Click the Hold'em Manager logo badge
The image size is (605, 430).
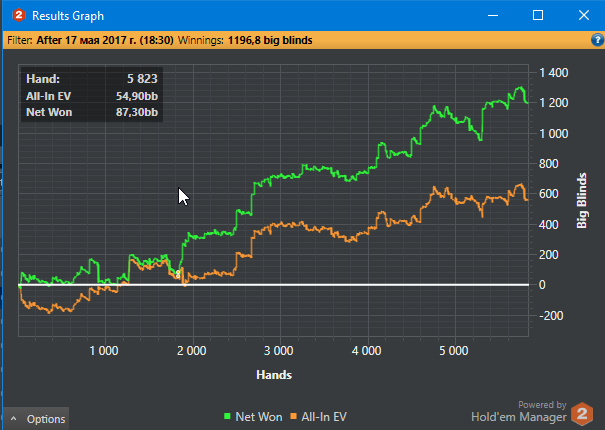pyautogui.click(x=582, y=414)
